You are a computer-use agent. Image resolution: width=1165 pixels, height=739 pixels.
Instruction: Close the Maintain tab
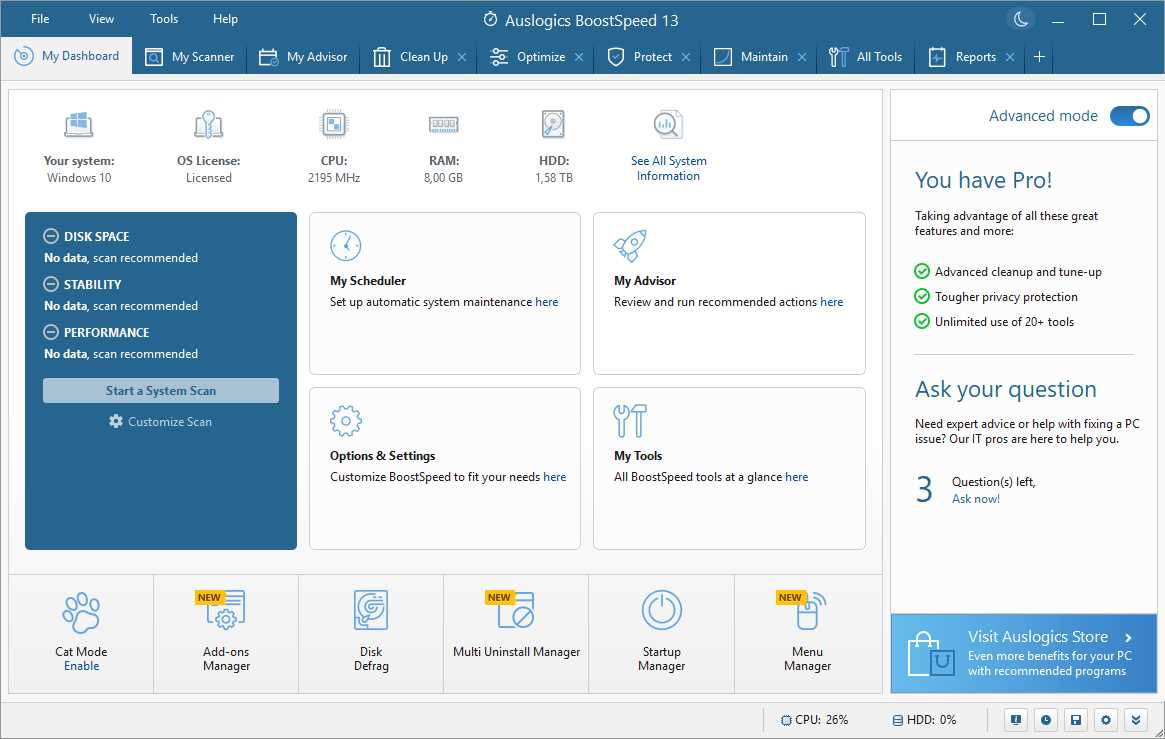pyautogui.click(x=802, y=56)
